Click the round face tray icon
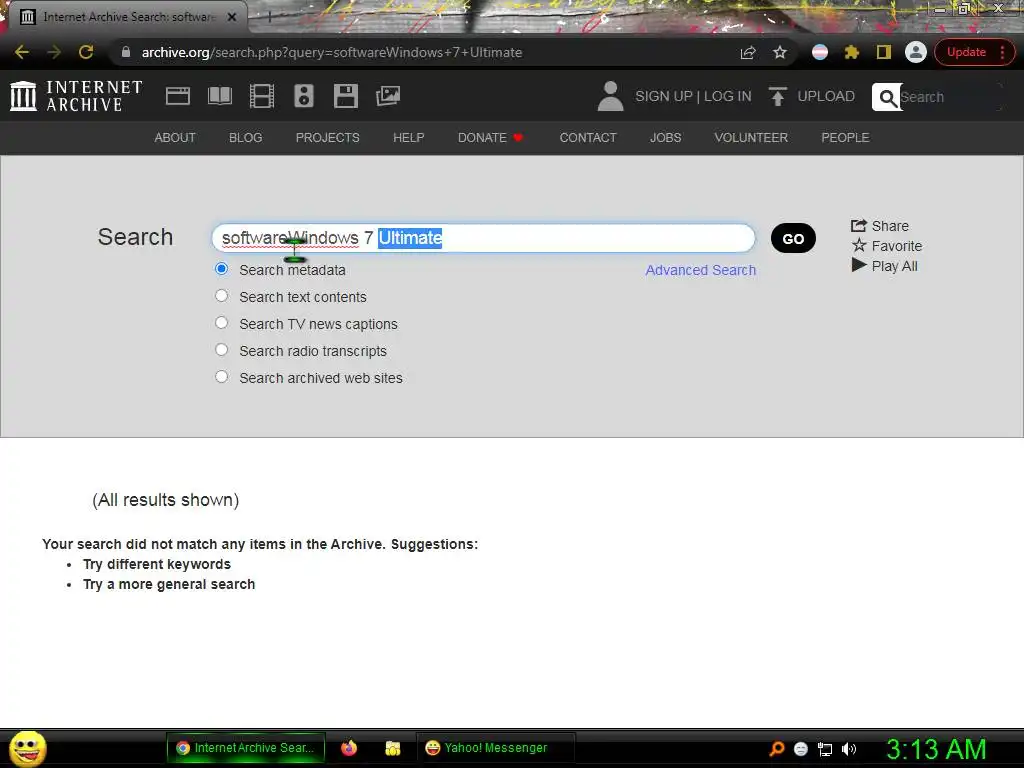Image resolution: width=1024 pixels, height=768 pixels. pos(801,749)
